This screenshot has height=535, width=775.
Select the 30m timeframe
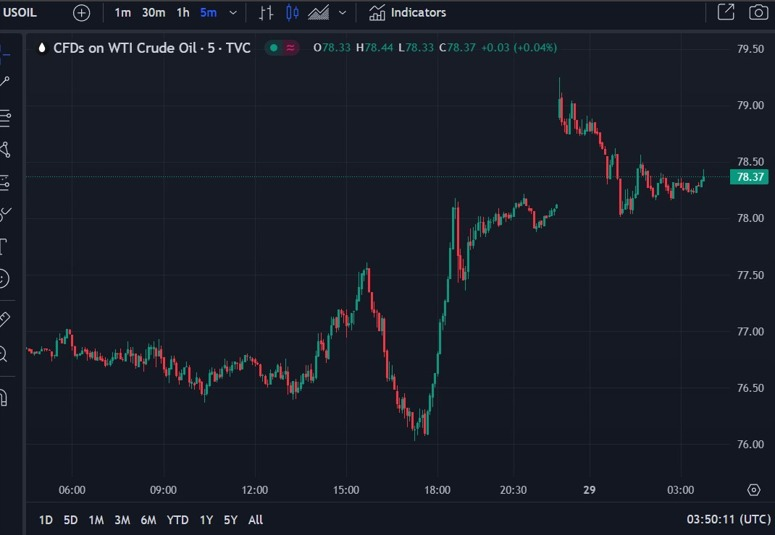coord(154,13)
